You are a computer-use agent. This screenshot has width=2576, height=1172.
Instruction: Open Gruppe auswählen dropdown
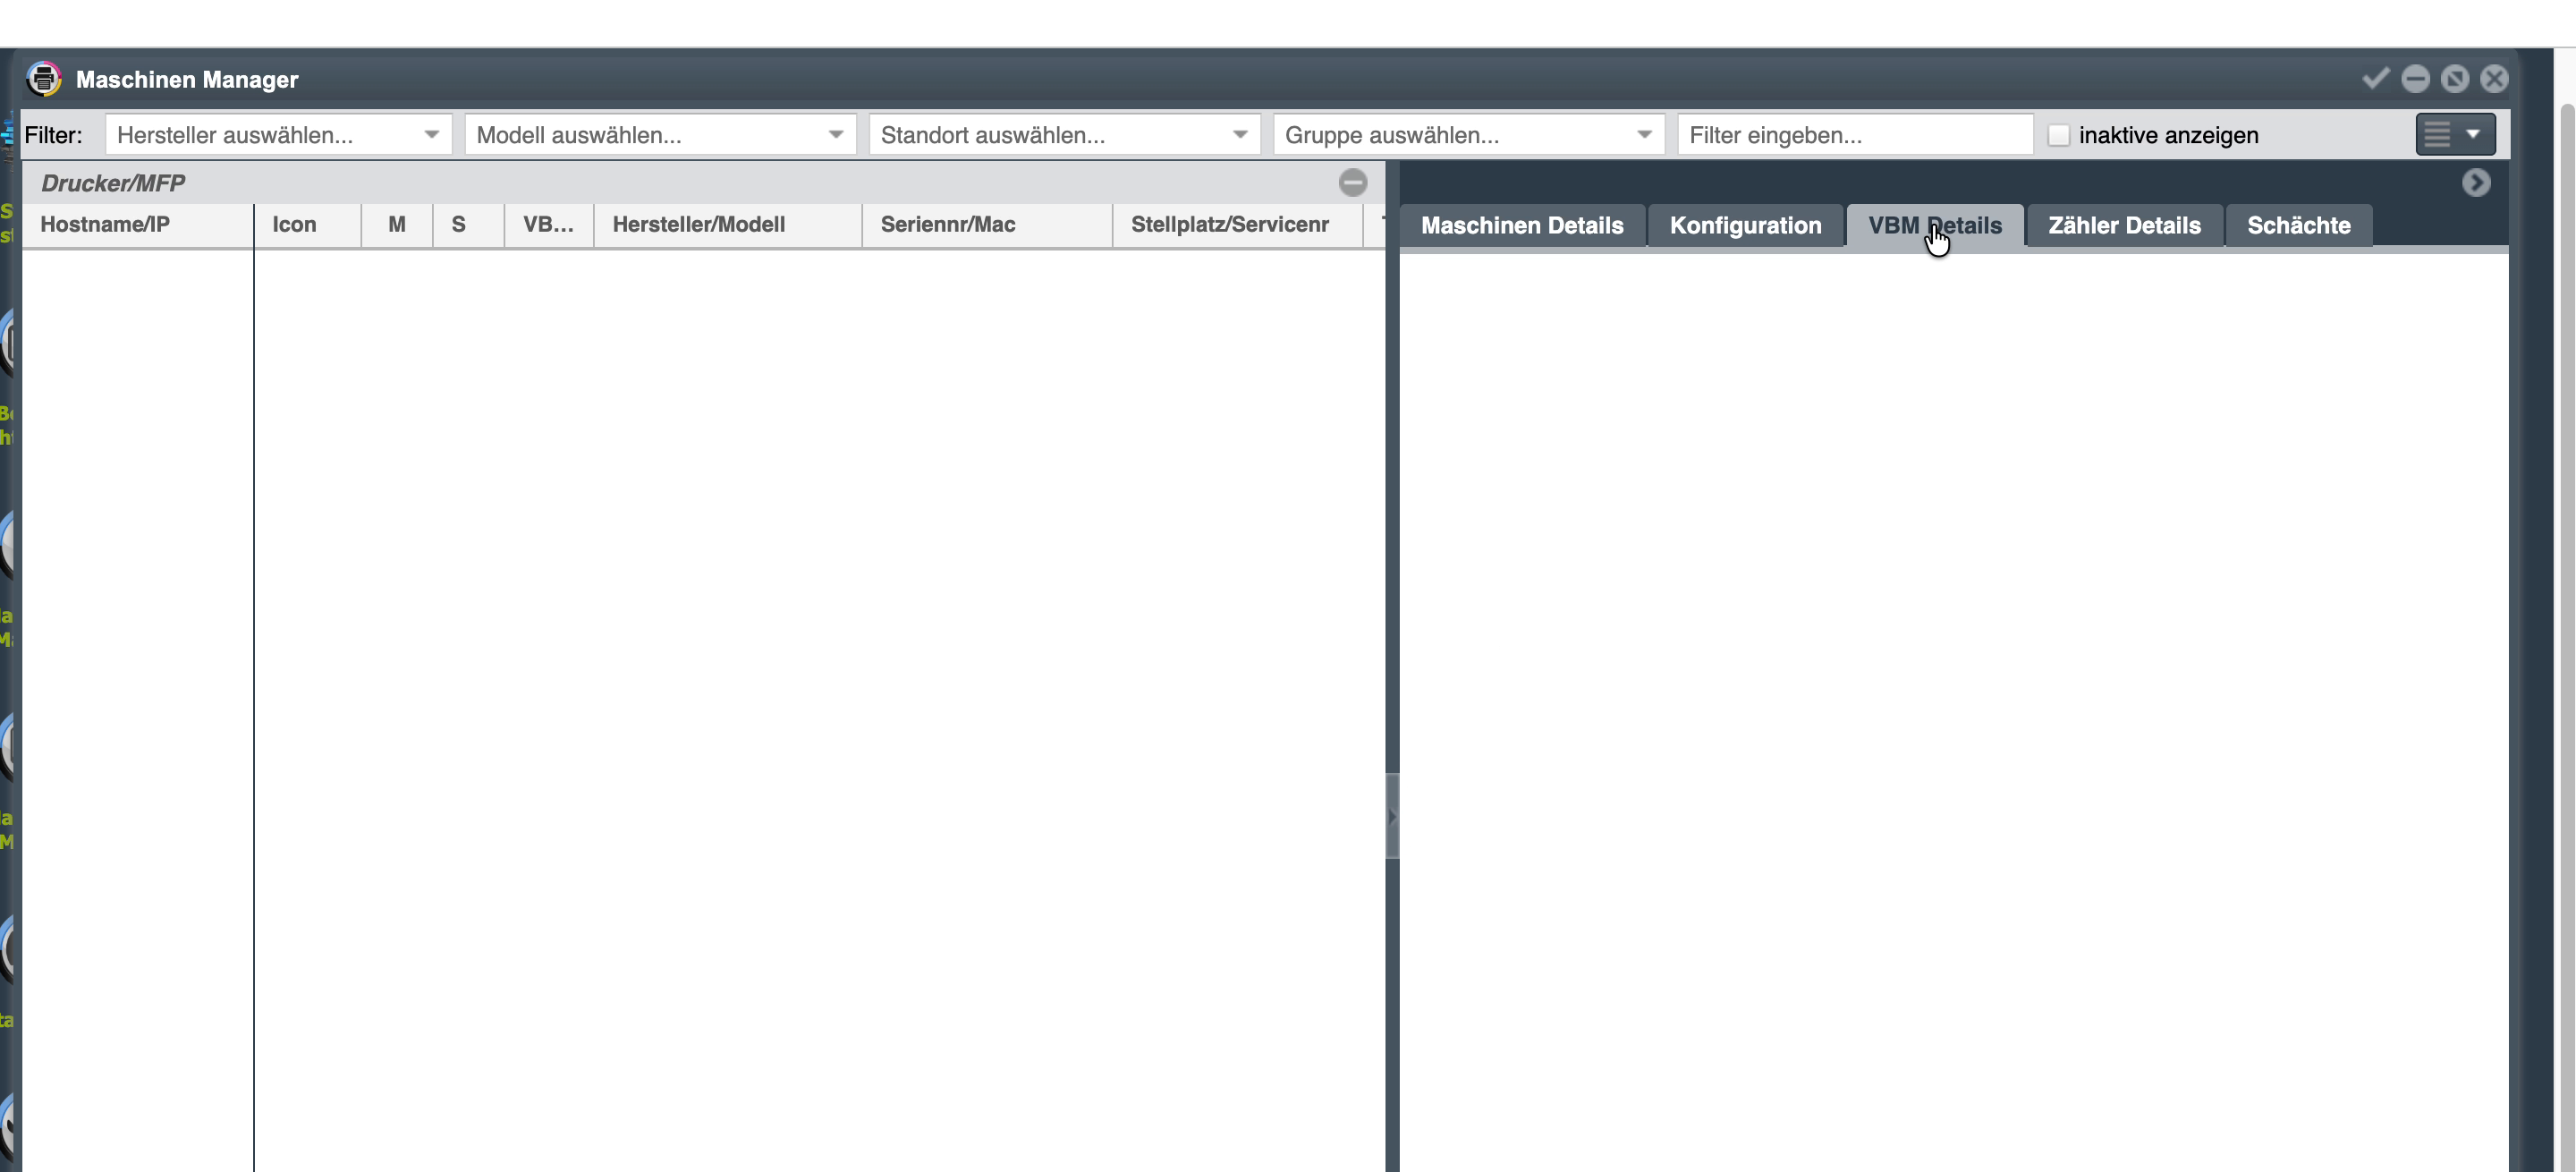[x=1468, y=135]
